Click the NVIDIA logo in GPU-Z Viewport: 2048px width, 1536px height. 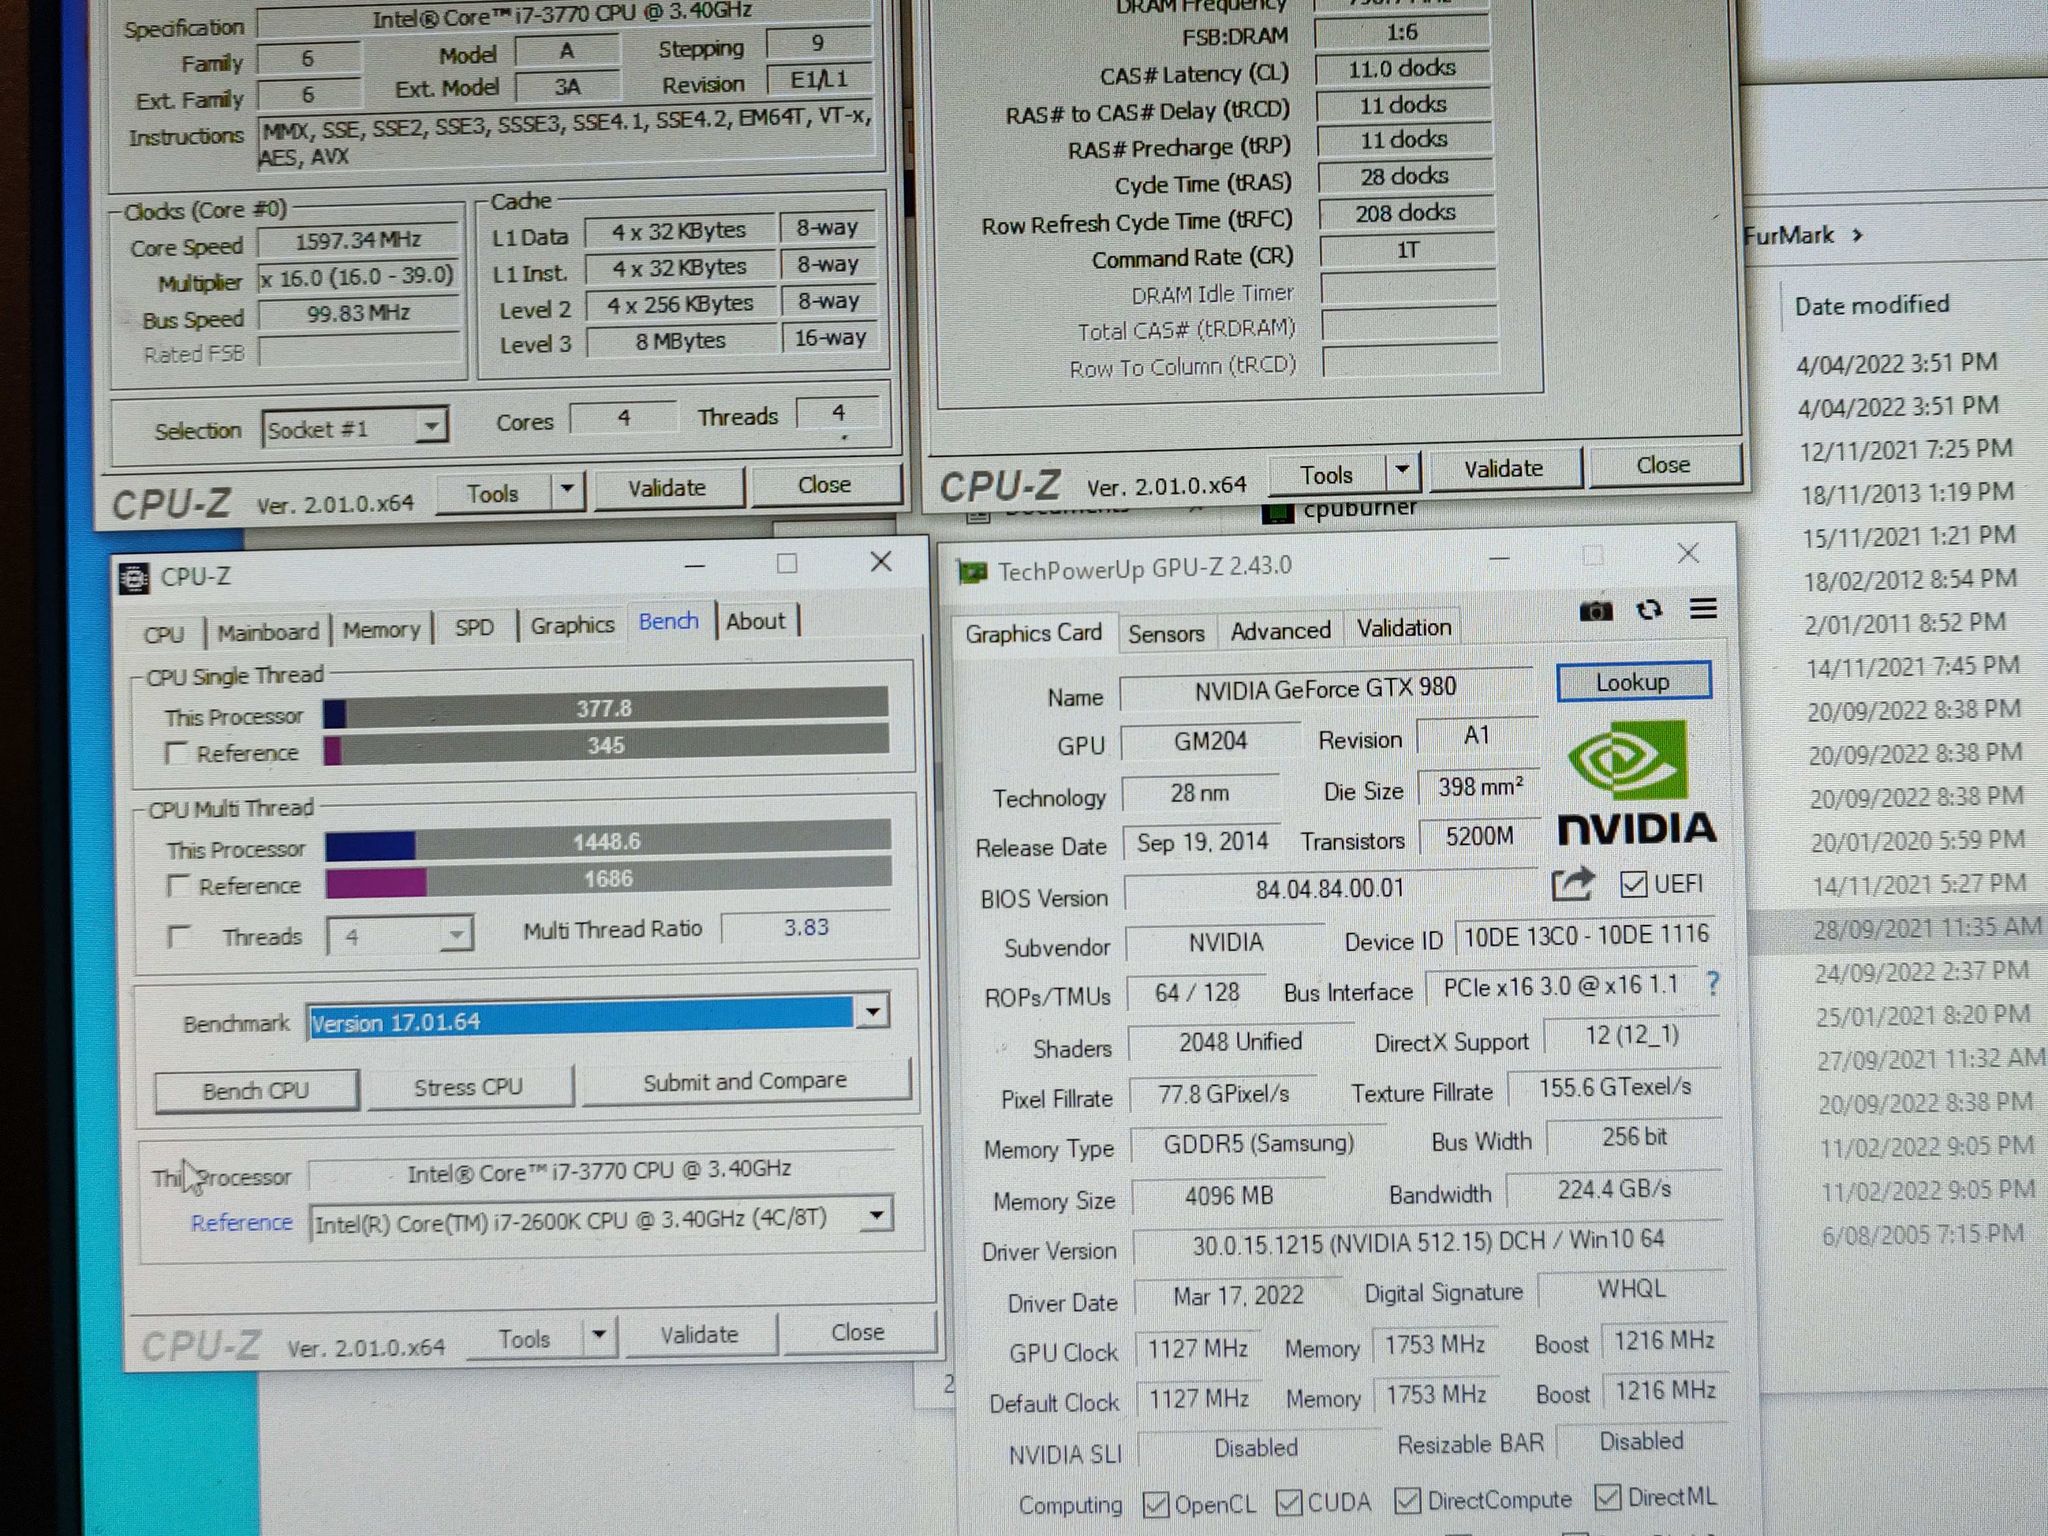tap(1635, 782)
